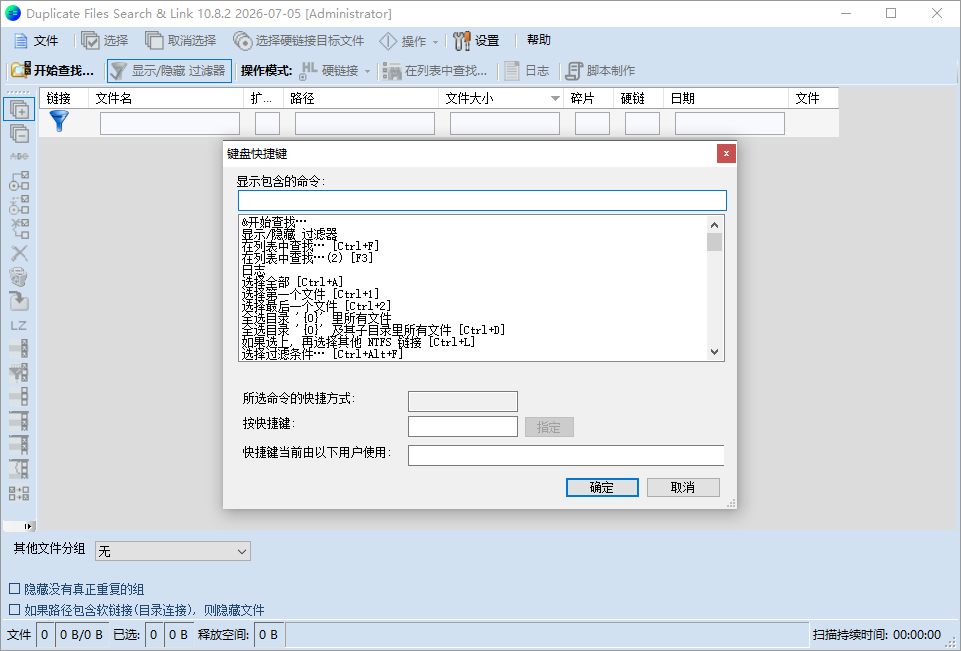Image resolution: width=961 pixels, height=651 pixels.
Task: Click the 脚本制作 toolbar button
Action: click(600, 70)
